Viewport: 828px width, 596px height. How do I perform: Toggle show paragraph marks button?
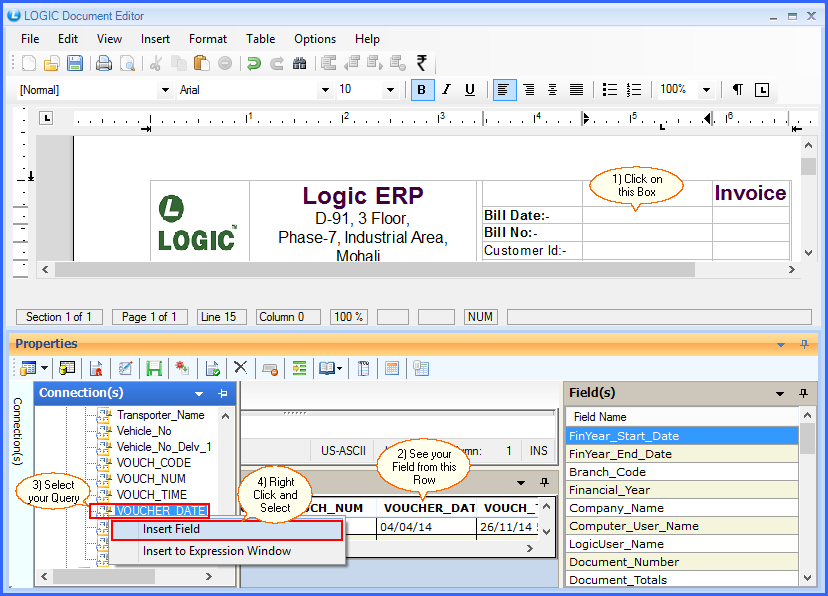(738, 90)
